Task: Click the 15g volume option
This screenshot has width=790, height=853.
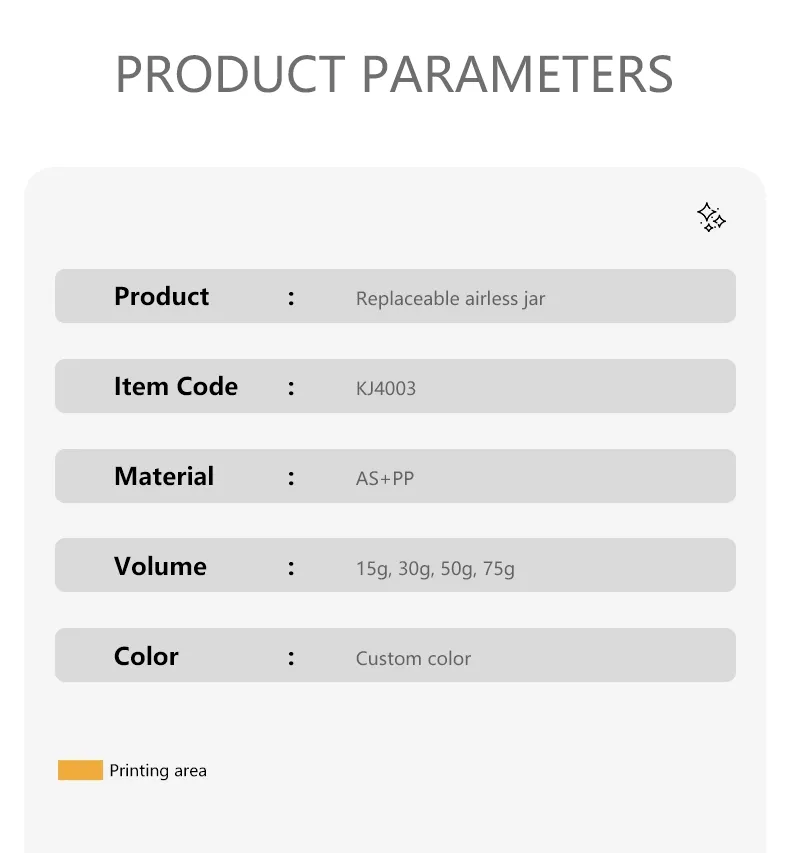Action: point(371,569)
